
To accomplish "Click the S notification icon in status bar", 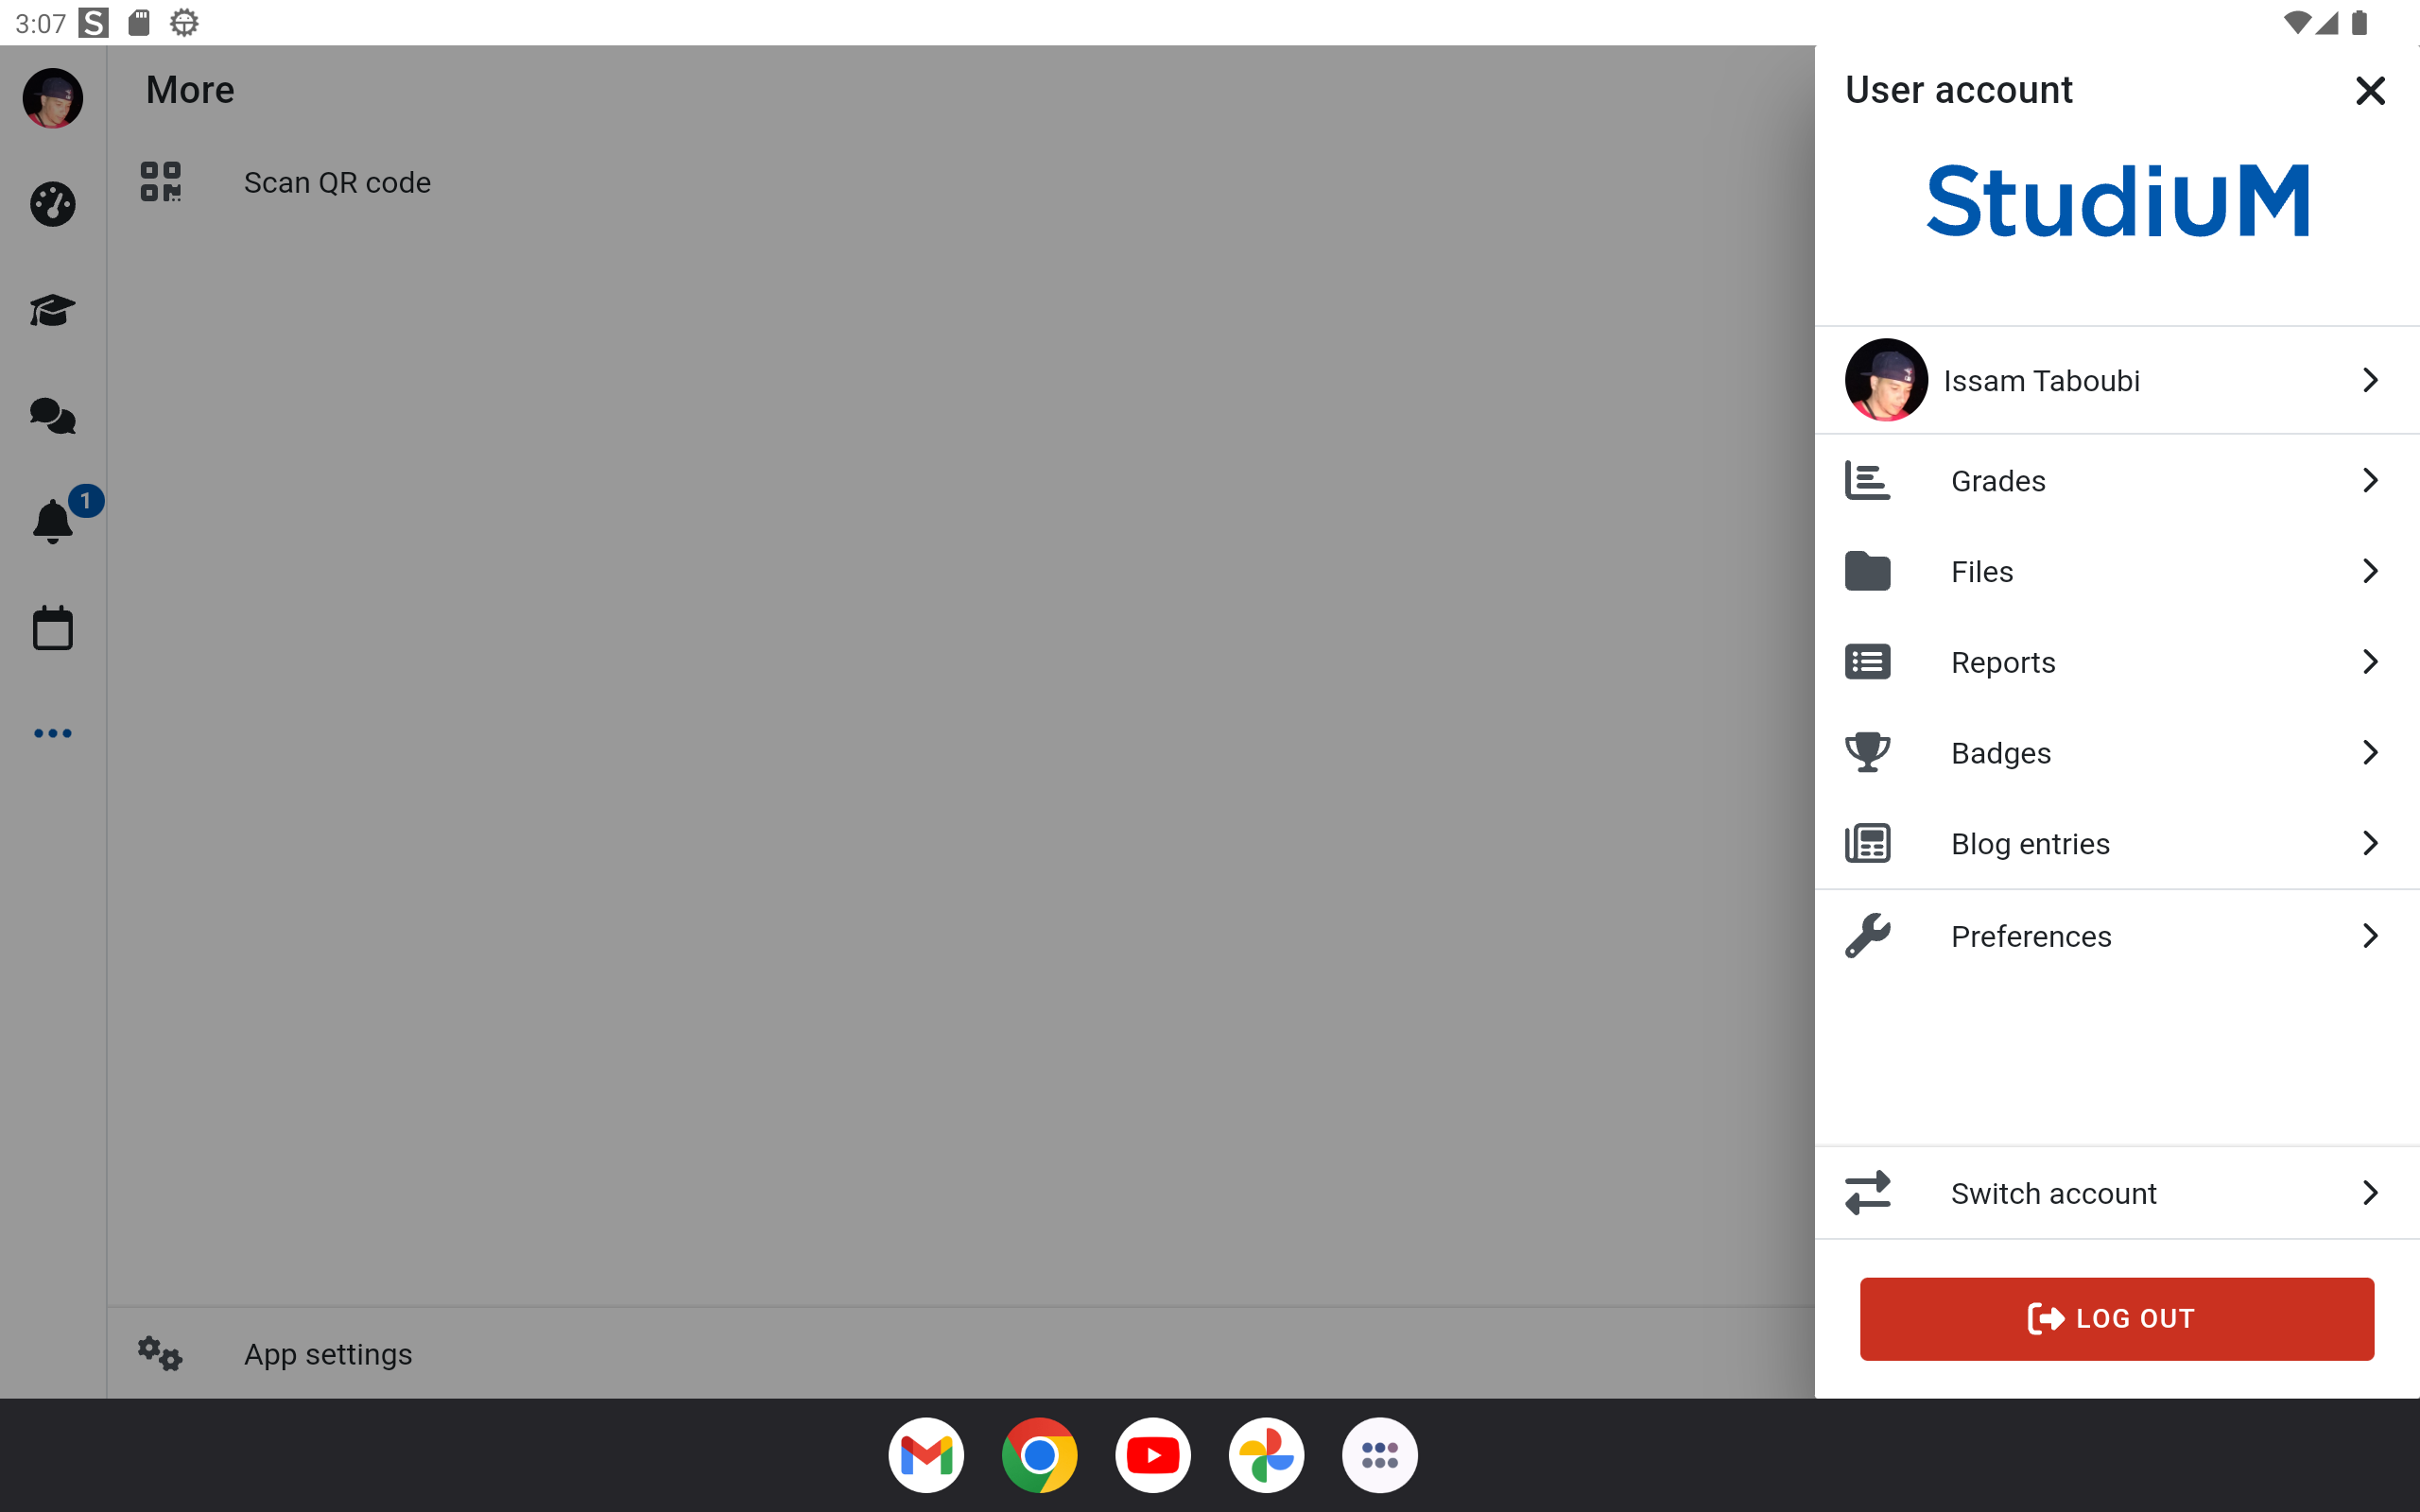I will pyautogui.click(x=94, y=22).
